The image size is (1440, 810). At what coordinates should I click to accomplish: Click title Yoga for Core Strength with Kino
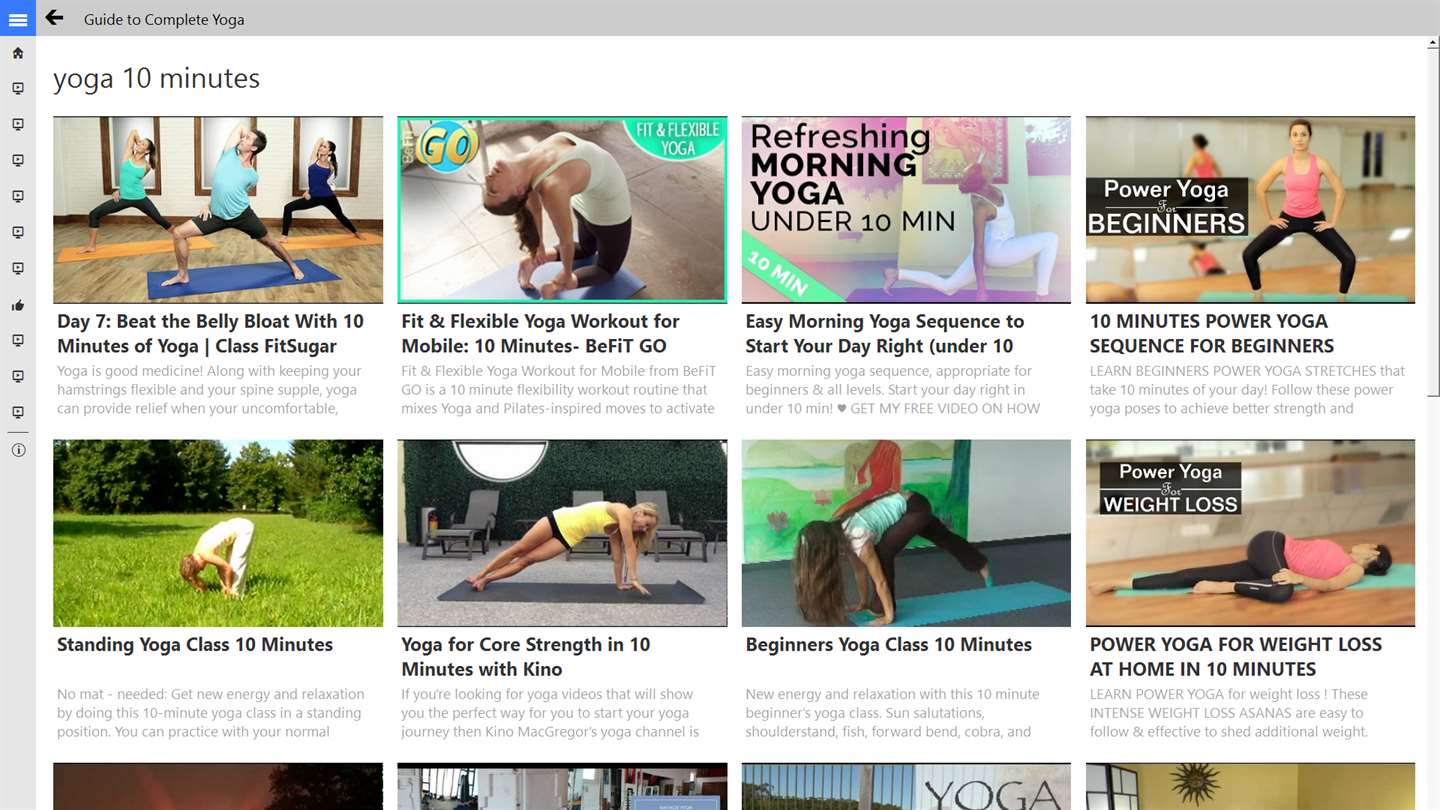tap(526, 657)
